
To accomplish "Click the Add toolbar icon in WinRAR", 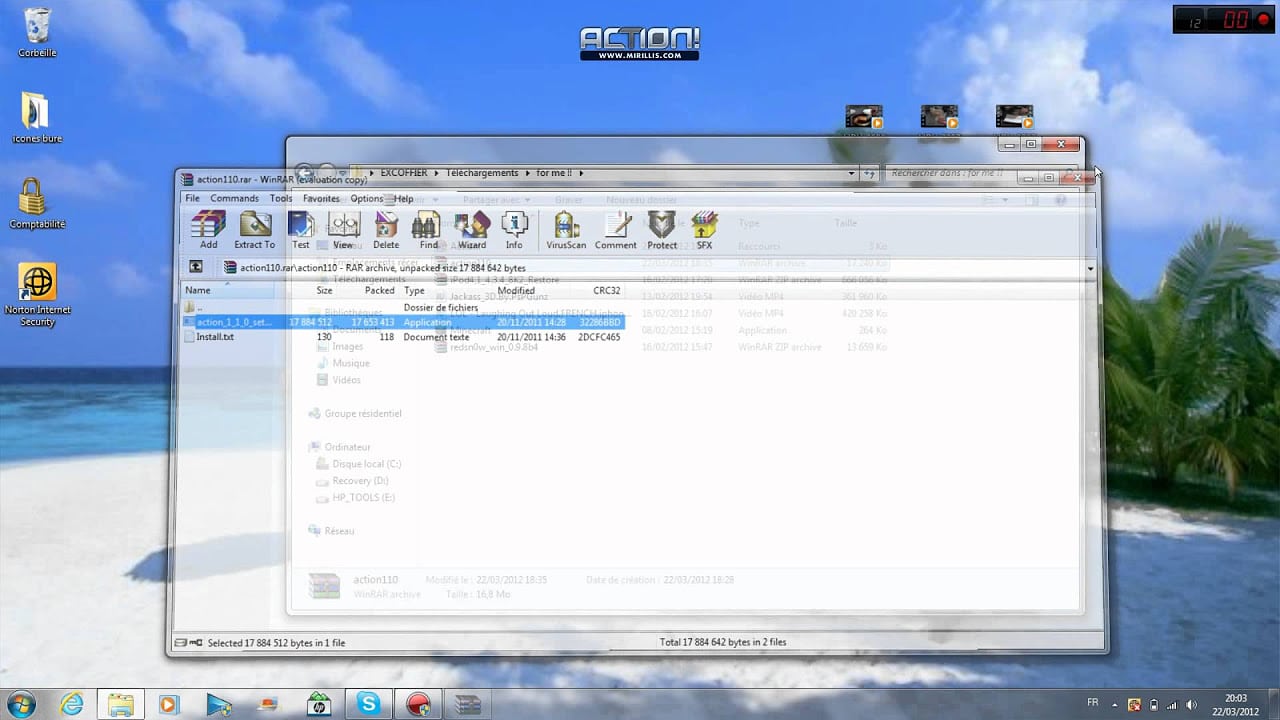I will click(208, 230).
